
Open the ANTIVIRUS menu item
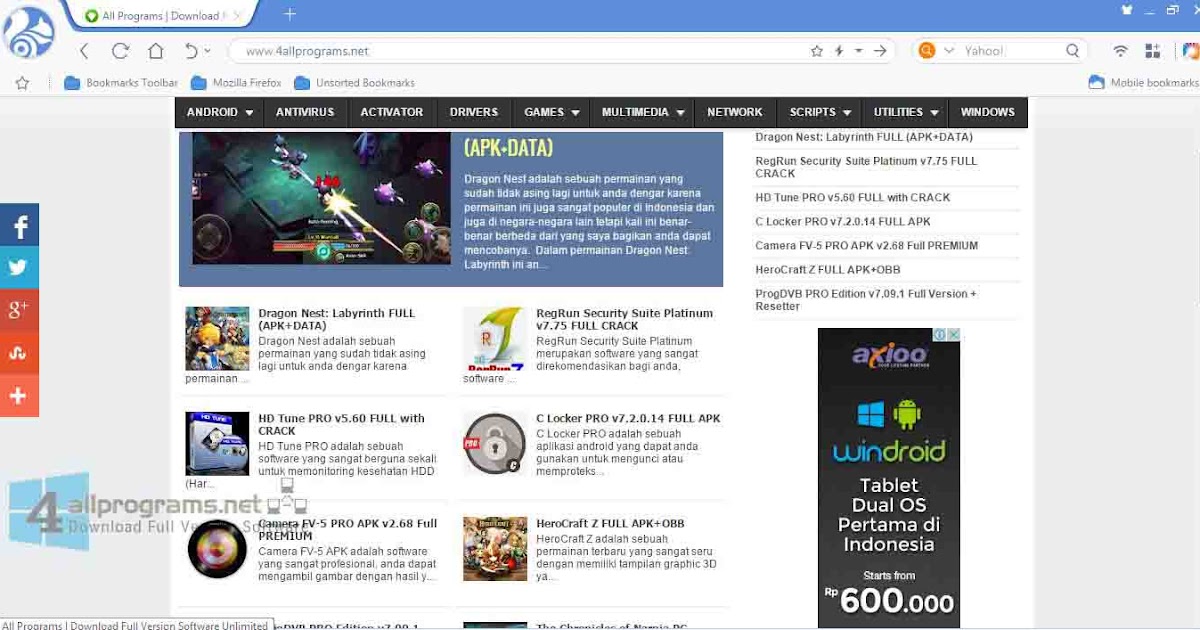pyautogui.click(x=305, y=112)
